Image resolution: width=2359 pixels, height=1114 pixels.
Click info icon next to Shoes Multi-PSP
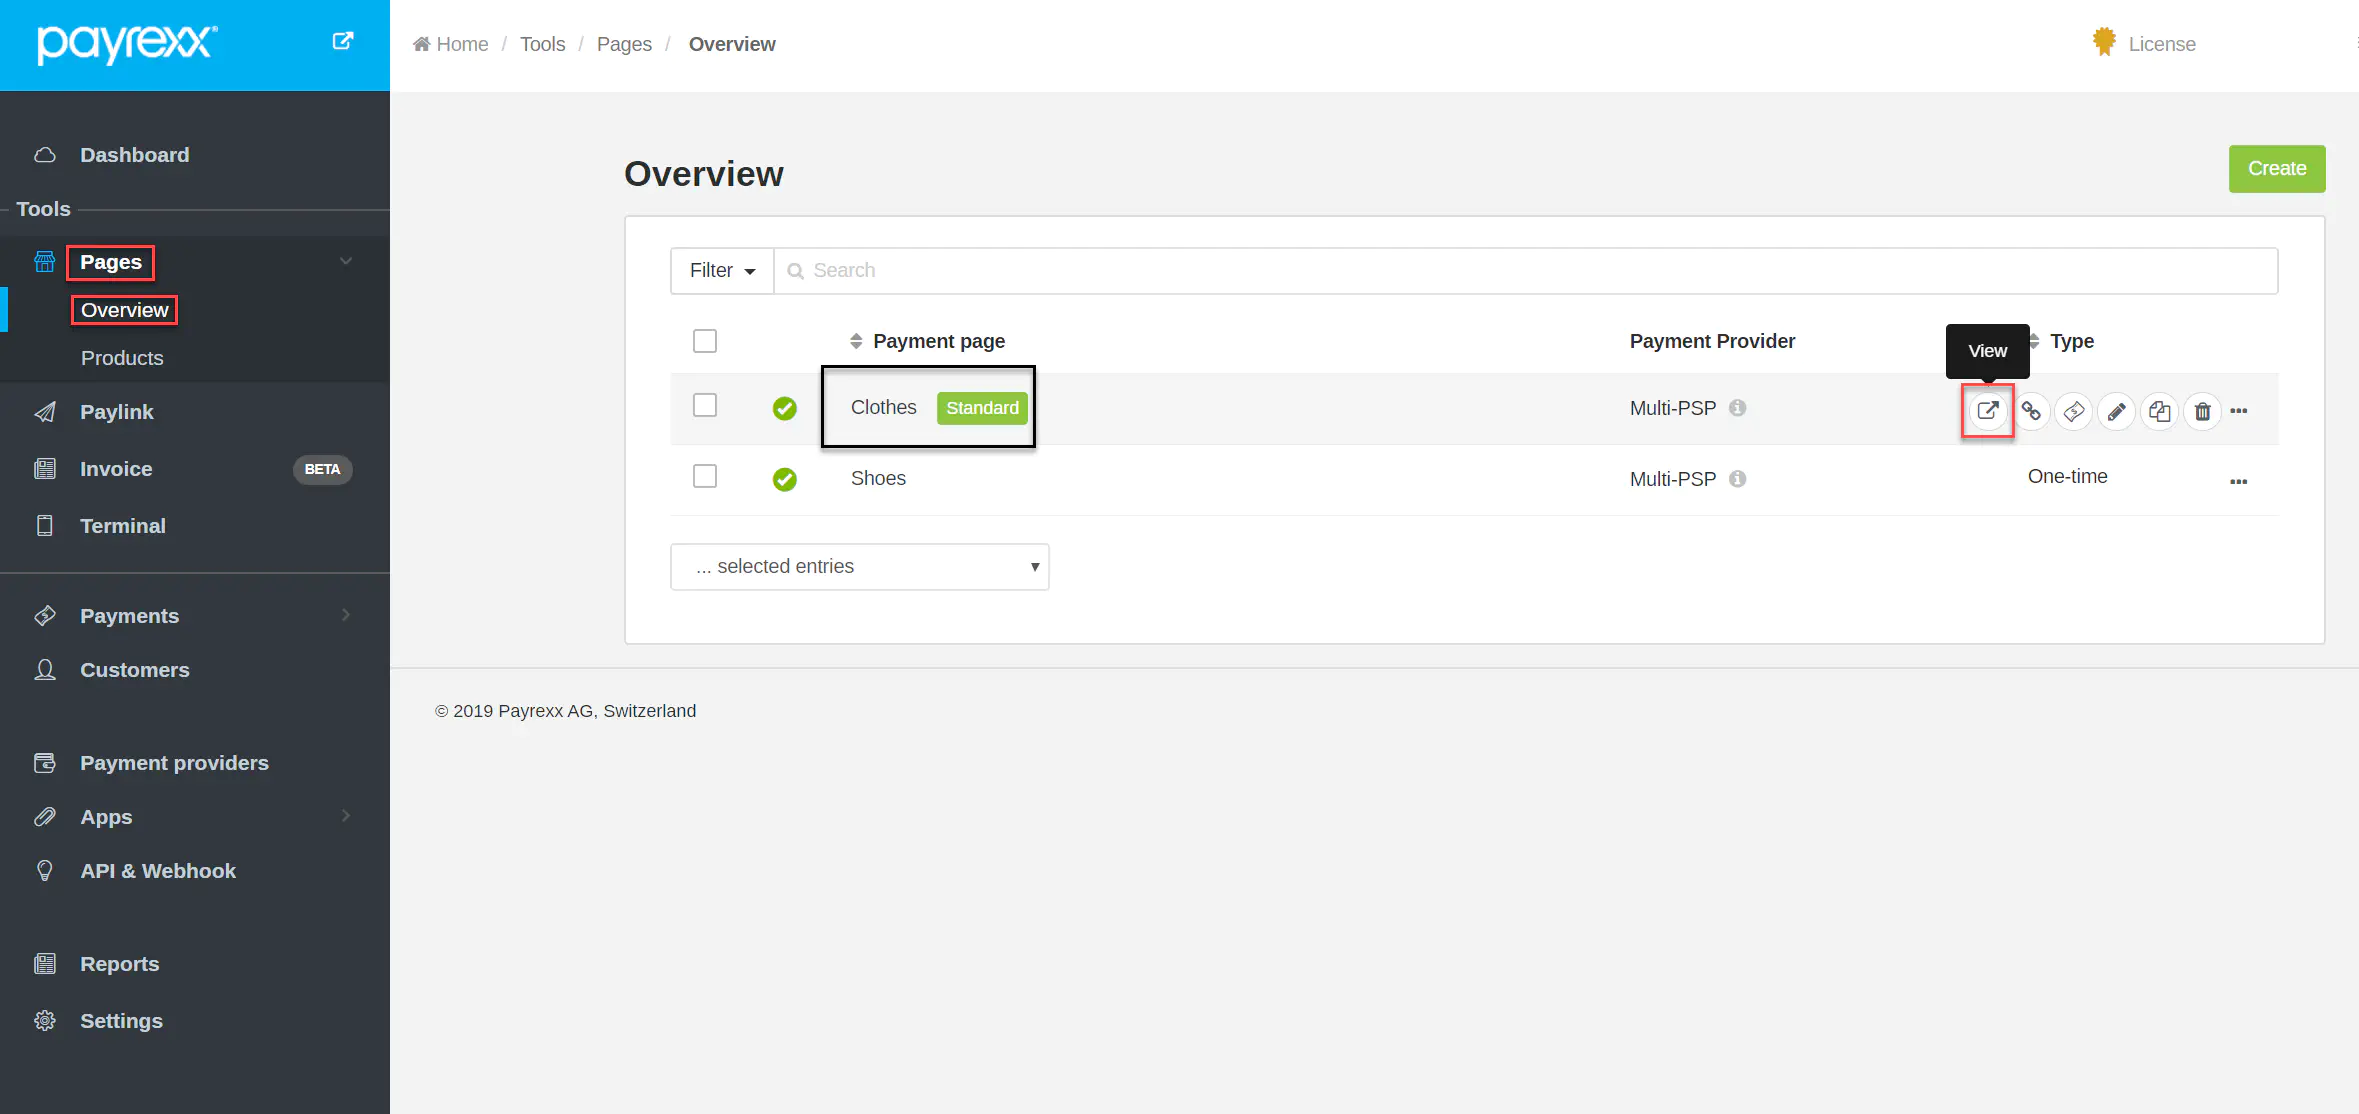point(1738,479)
